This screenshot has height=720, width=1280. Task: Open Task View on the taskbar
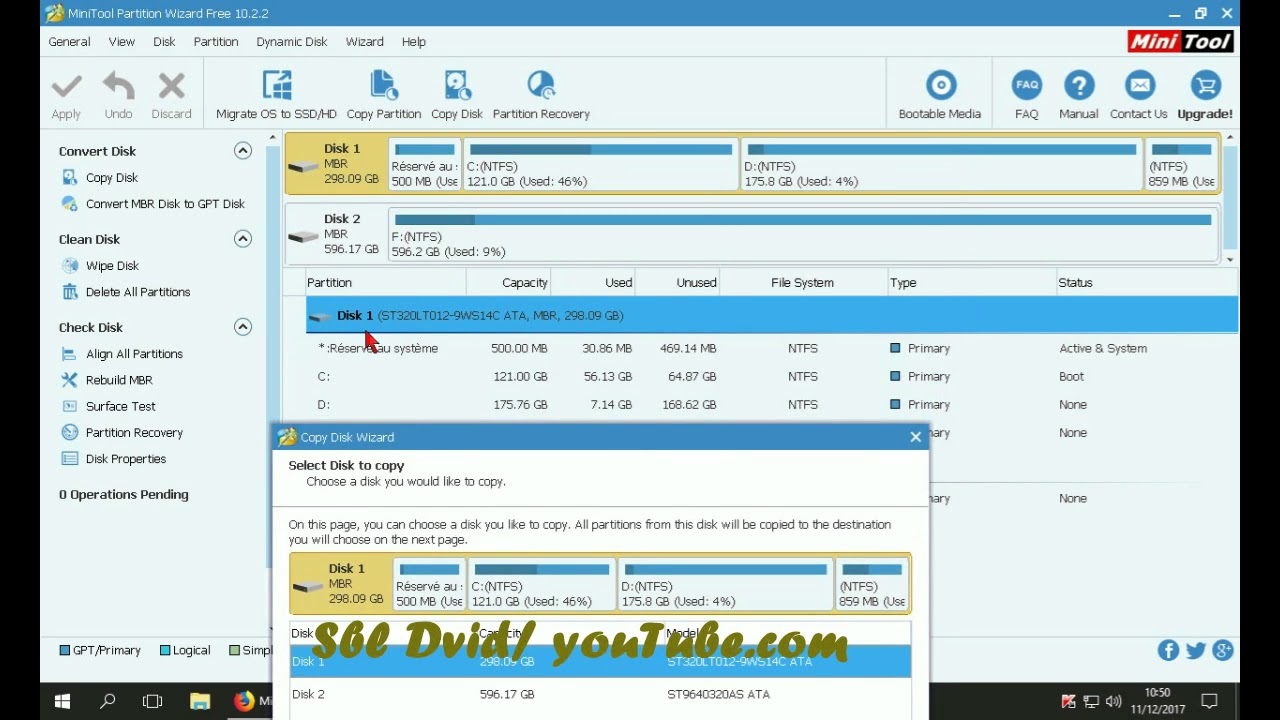pyautogui.click(x=152, y=702)
